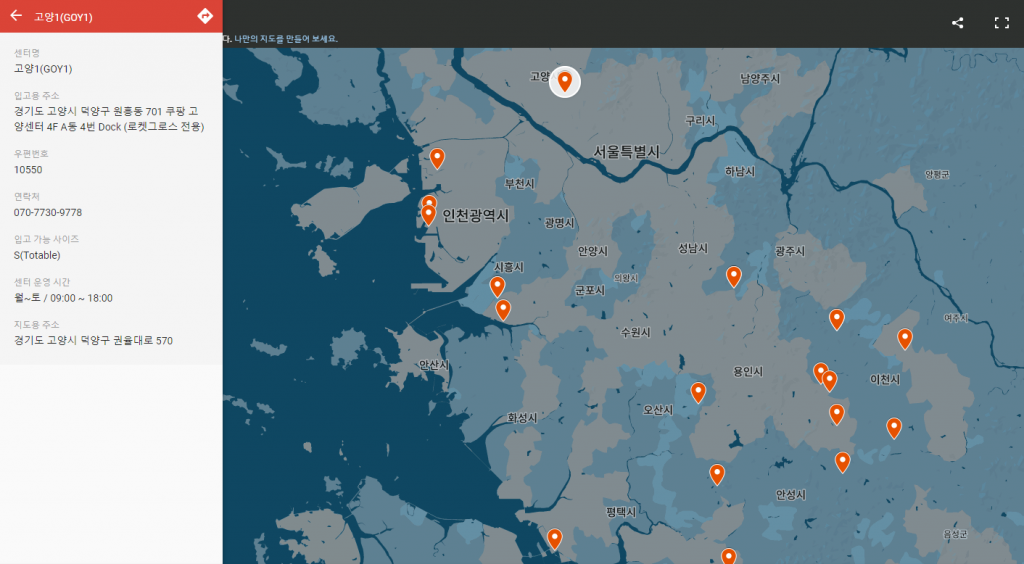
Task: Click the pin southwest of 평택시 label
Action: coord(554,539)
